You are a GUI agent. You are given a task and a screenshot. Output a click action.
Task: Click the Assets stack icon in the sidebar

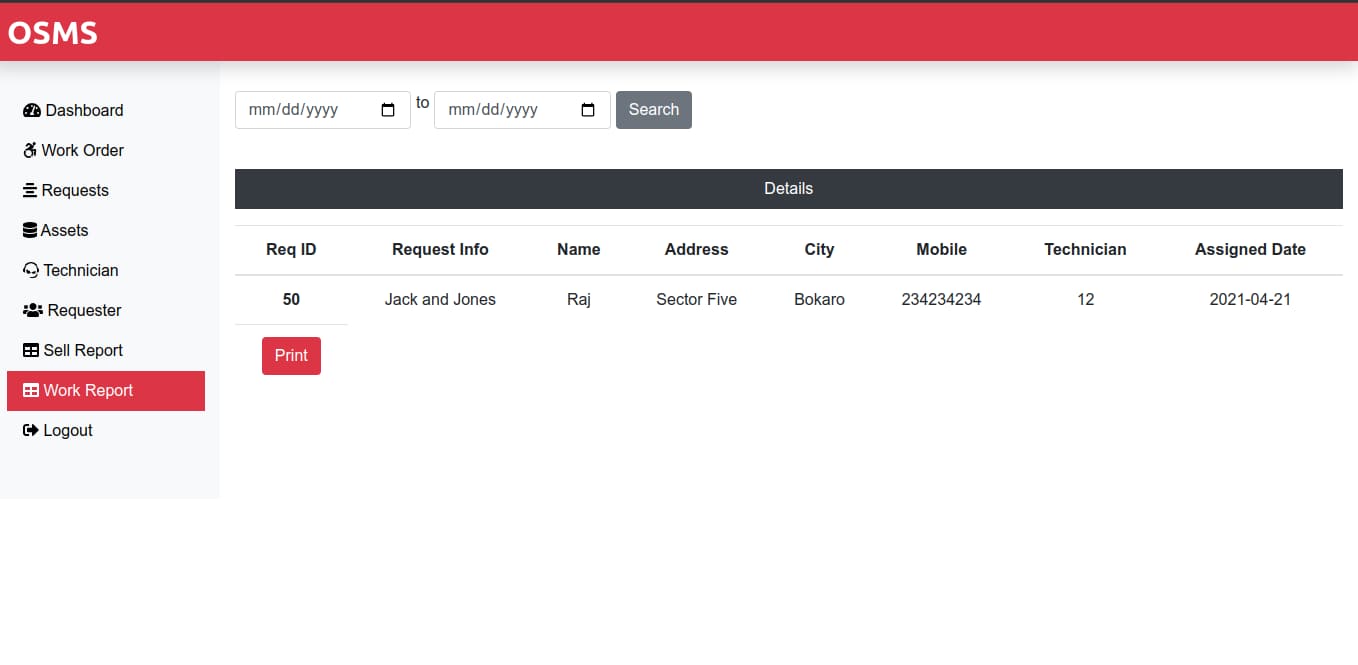pyautogui.click(x=31, y=230)
